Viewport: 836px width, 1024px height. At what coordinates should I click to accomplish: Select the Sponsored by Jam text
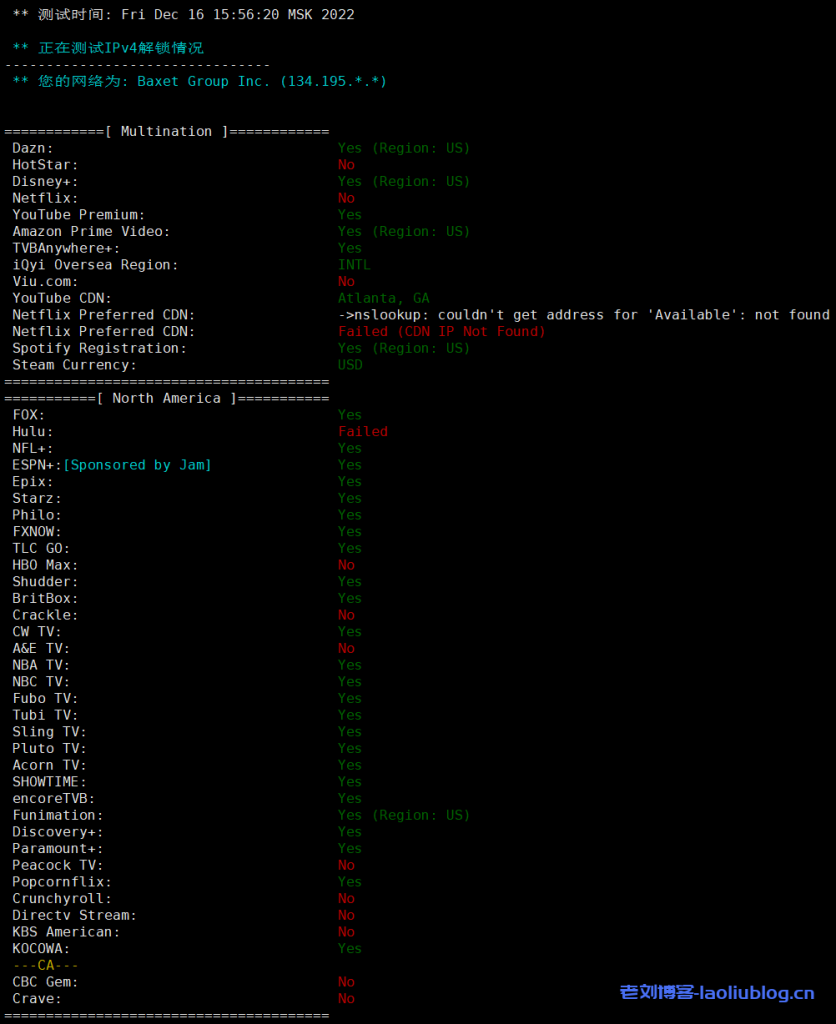click(x=138, y=465)
